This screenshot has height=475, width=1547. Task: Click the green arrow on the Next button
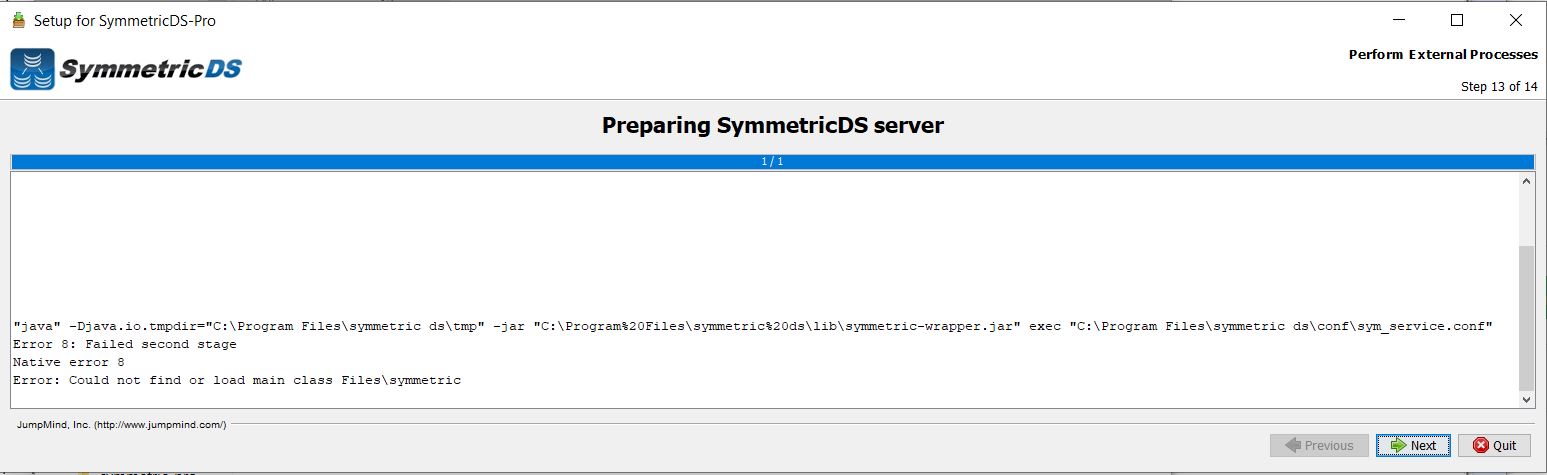[1396, 446]
